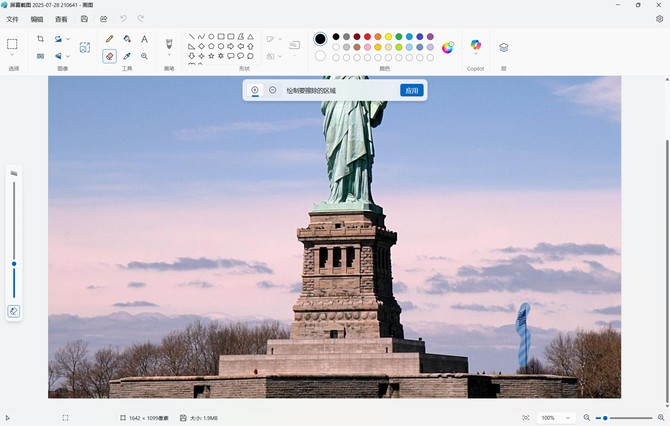
Task: Pick the Oval shape
Action: pos(211,37)
